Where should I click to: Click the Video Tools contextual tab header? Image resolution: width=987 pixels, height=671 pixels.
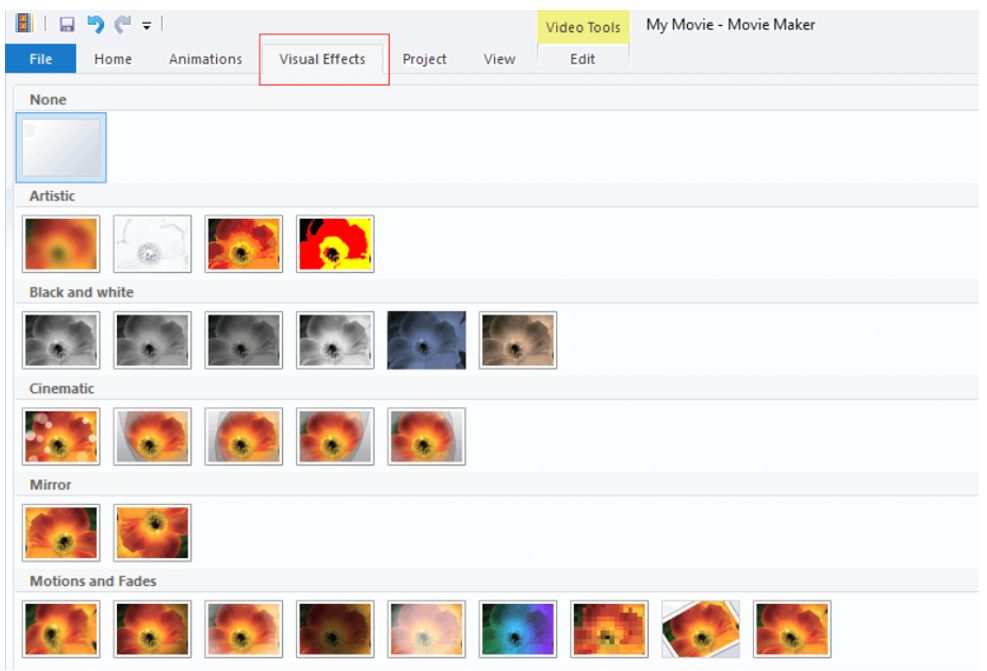tap(583, 27)
